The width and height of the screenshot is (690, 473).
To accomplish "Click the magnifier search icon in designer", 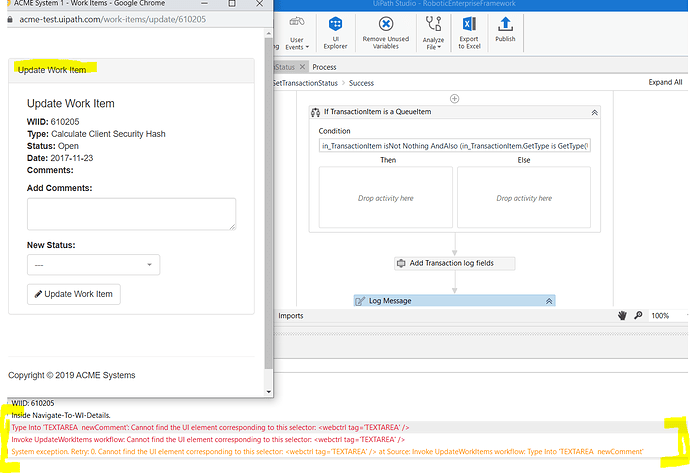I will pyautogui.click(x=638, y=315).
